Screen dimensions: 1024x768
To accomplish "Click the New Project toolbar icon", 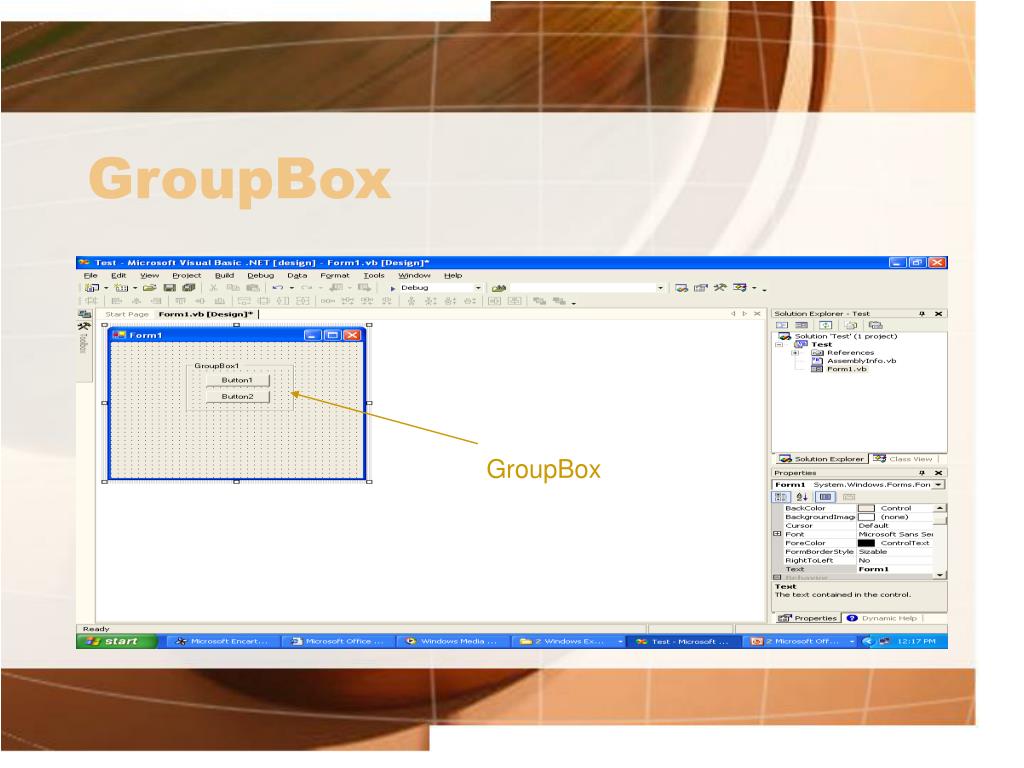I will click(x=92, y=288).
